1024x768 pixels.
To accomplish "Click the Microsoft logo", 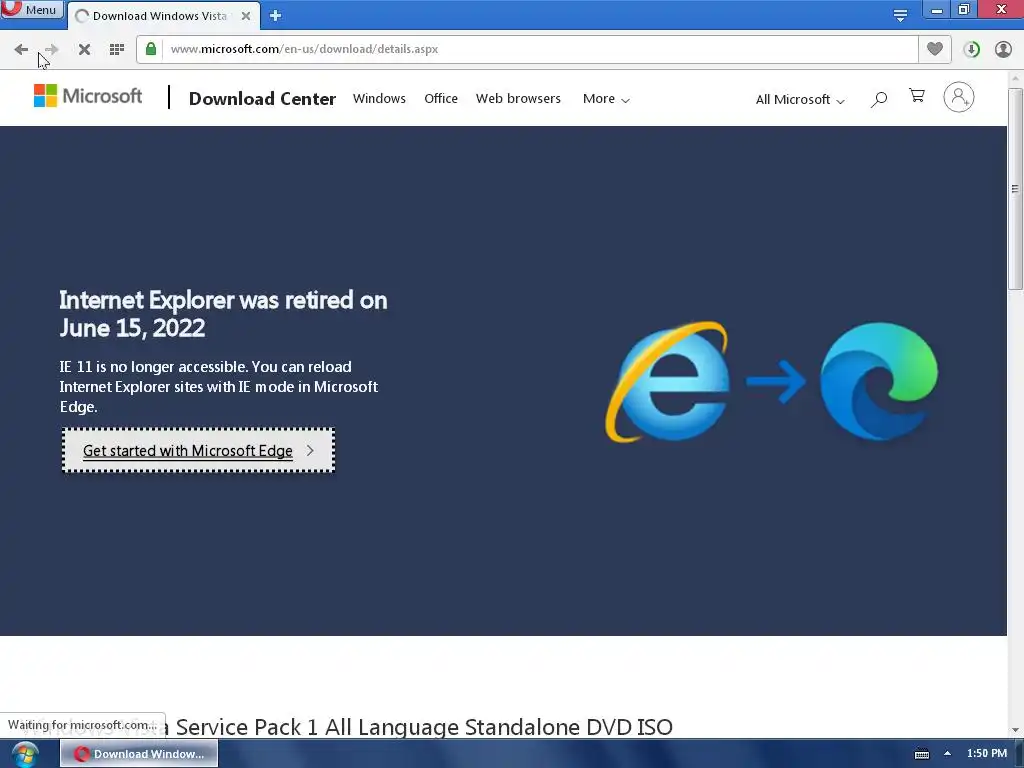I will [x=88, y=96].
